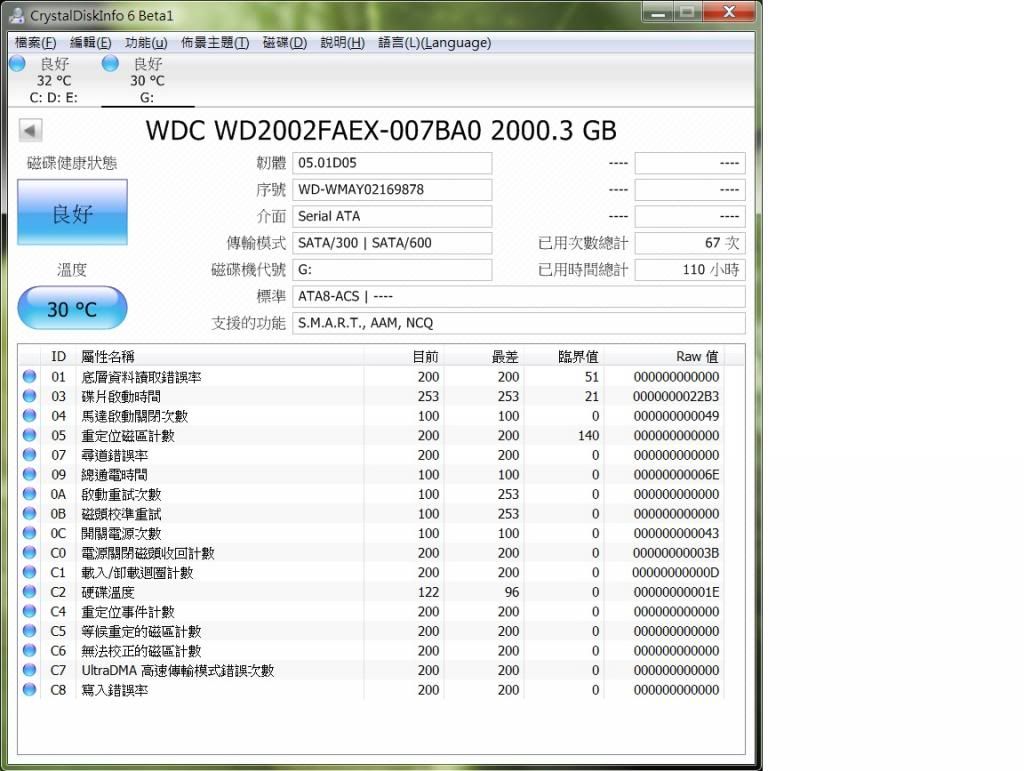Select the UltraDMA 高速傳輸模式錯誤次數 attribute name
1024x771 pixels.
pos(178,671)
